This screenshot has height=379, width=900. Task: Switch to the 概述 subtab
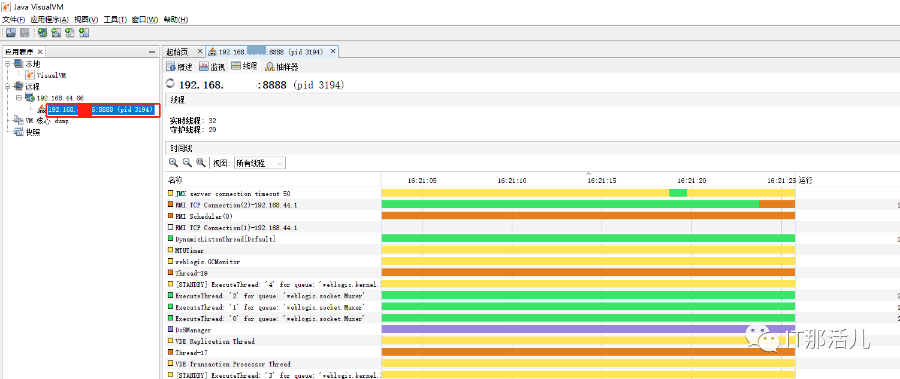pos(179,67)
